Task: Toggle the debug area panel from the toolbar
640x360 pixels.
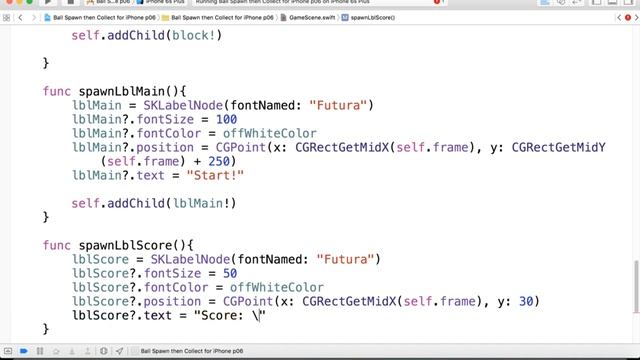Action: click(x=612, y=2)
